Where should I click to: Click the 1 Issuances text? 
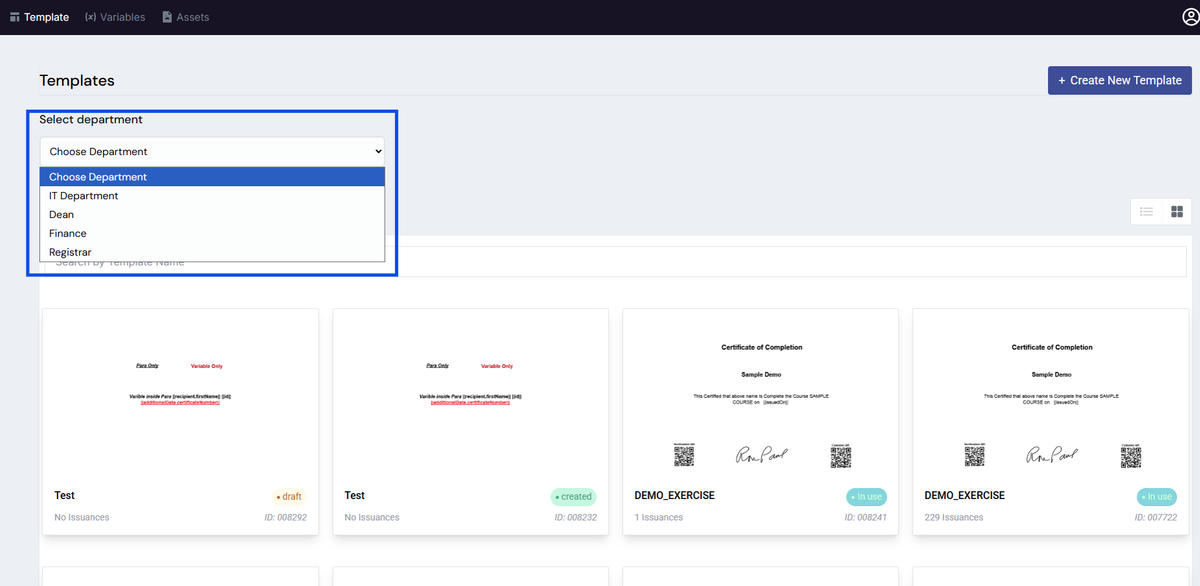click(x=659, y=518)
